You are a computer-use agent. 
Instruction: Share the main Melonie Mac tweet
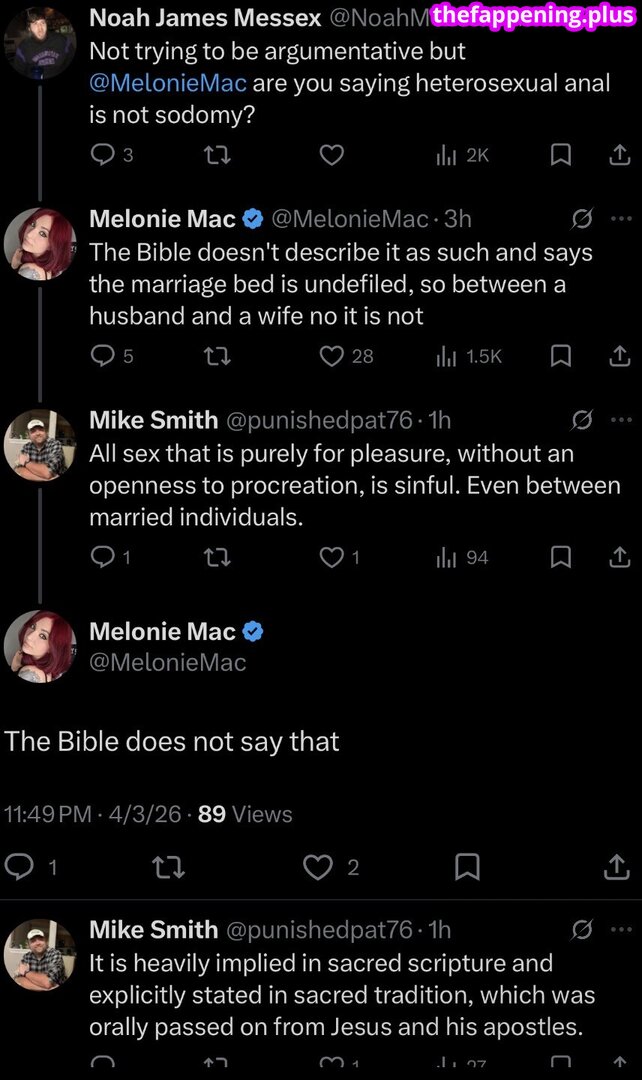point(616,867)
